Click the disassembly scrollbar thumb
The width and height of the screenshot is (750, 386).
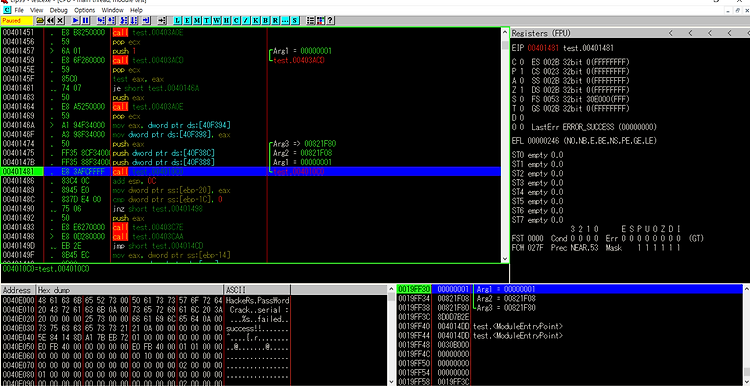coord(505,45)
